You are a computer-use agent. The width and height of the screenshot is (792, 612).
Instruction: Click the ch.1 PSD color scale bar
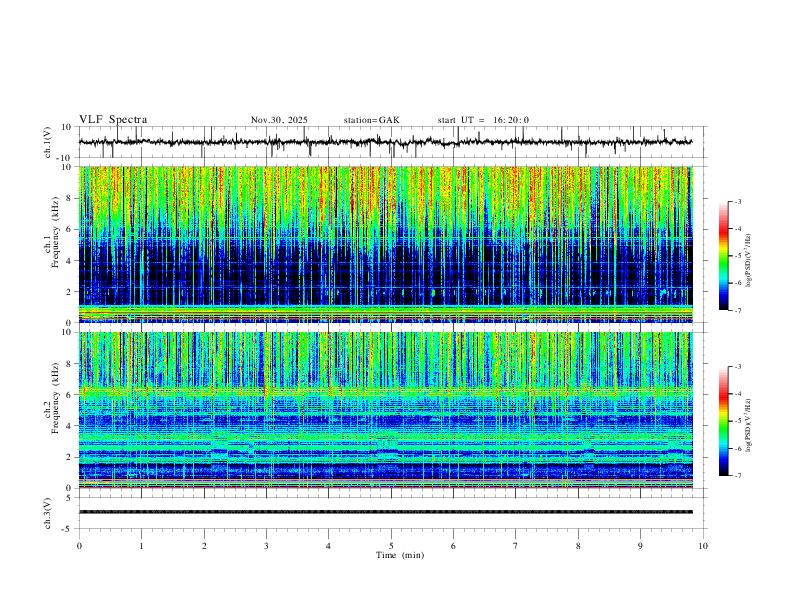coord(723,256)
